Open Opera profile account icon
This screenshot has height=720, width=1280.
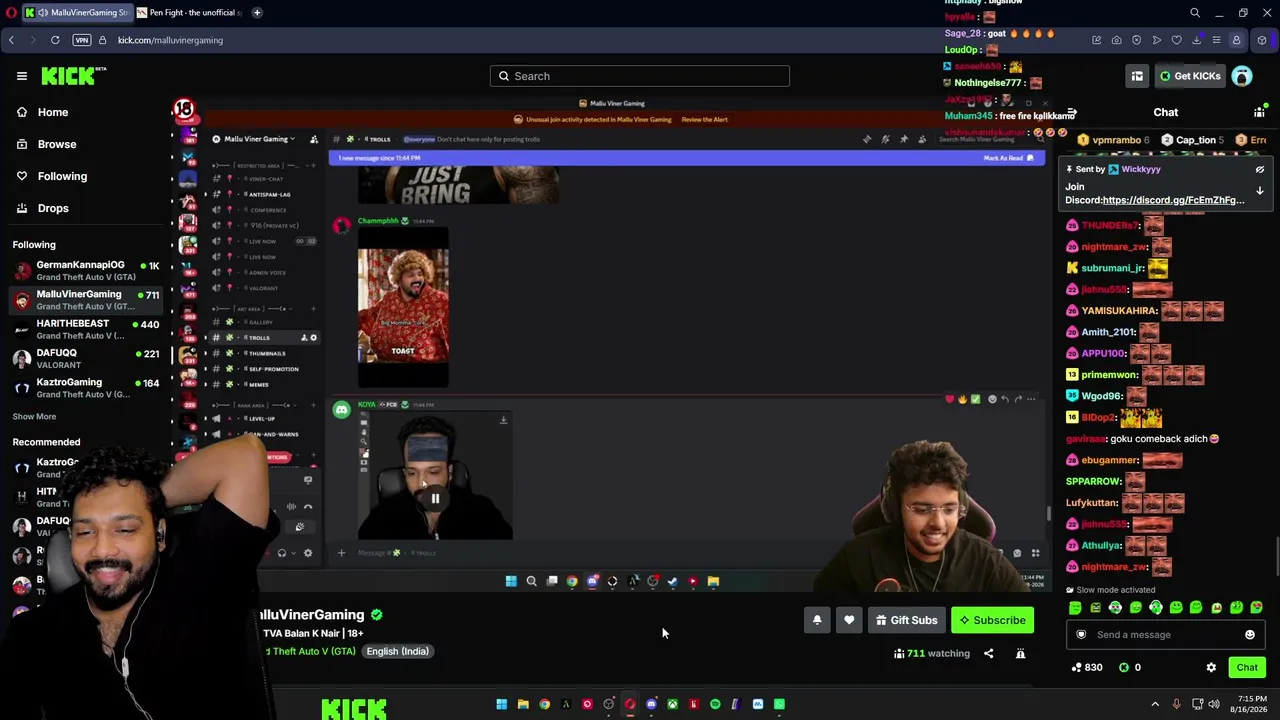point(1236,40)
